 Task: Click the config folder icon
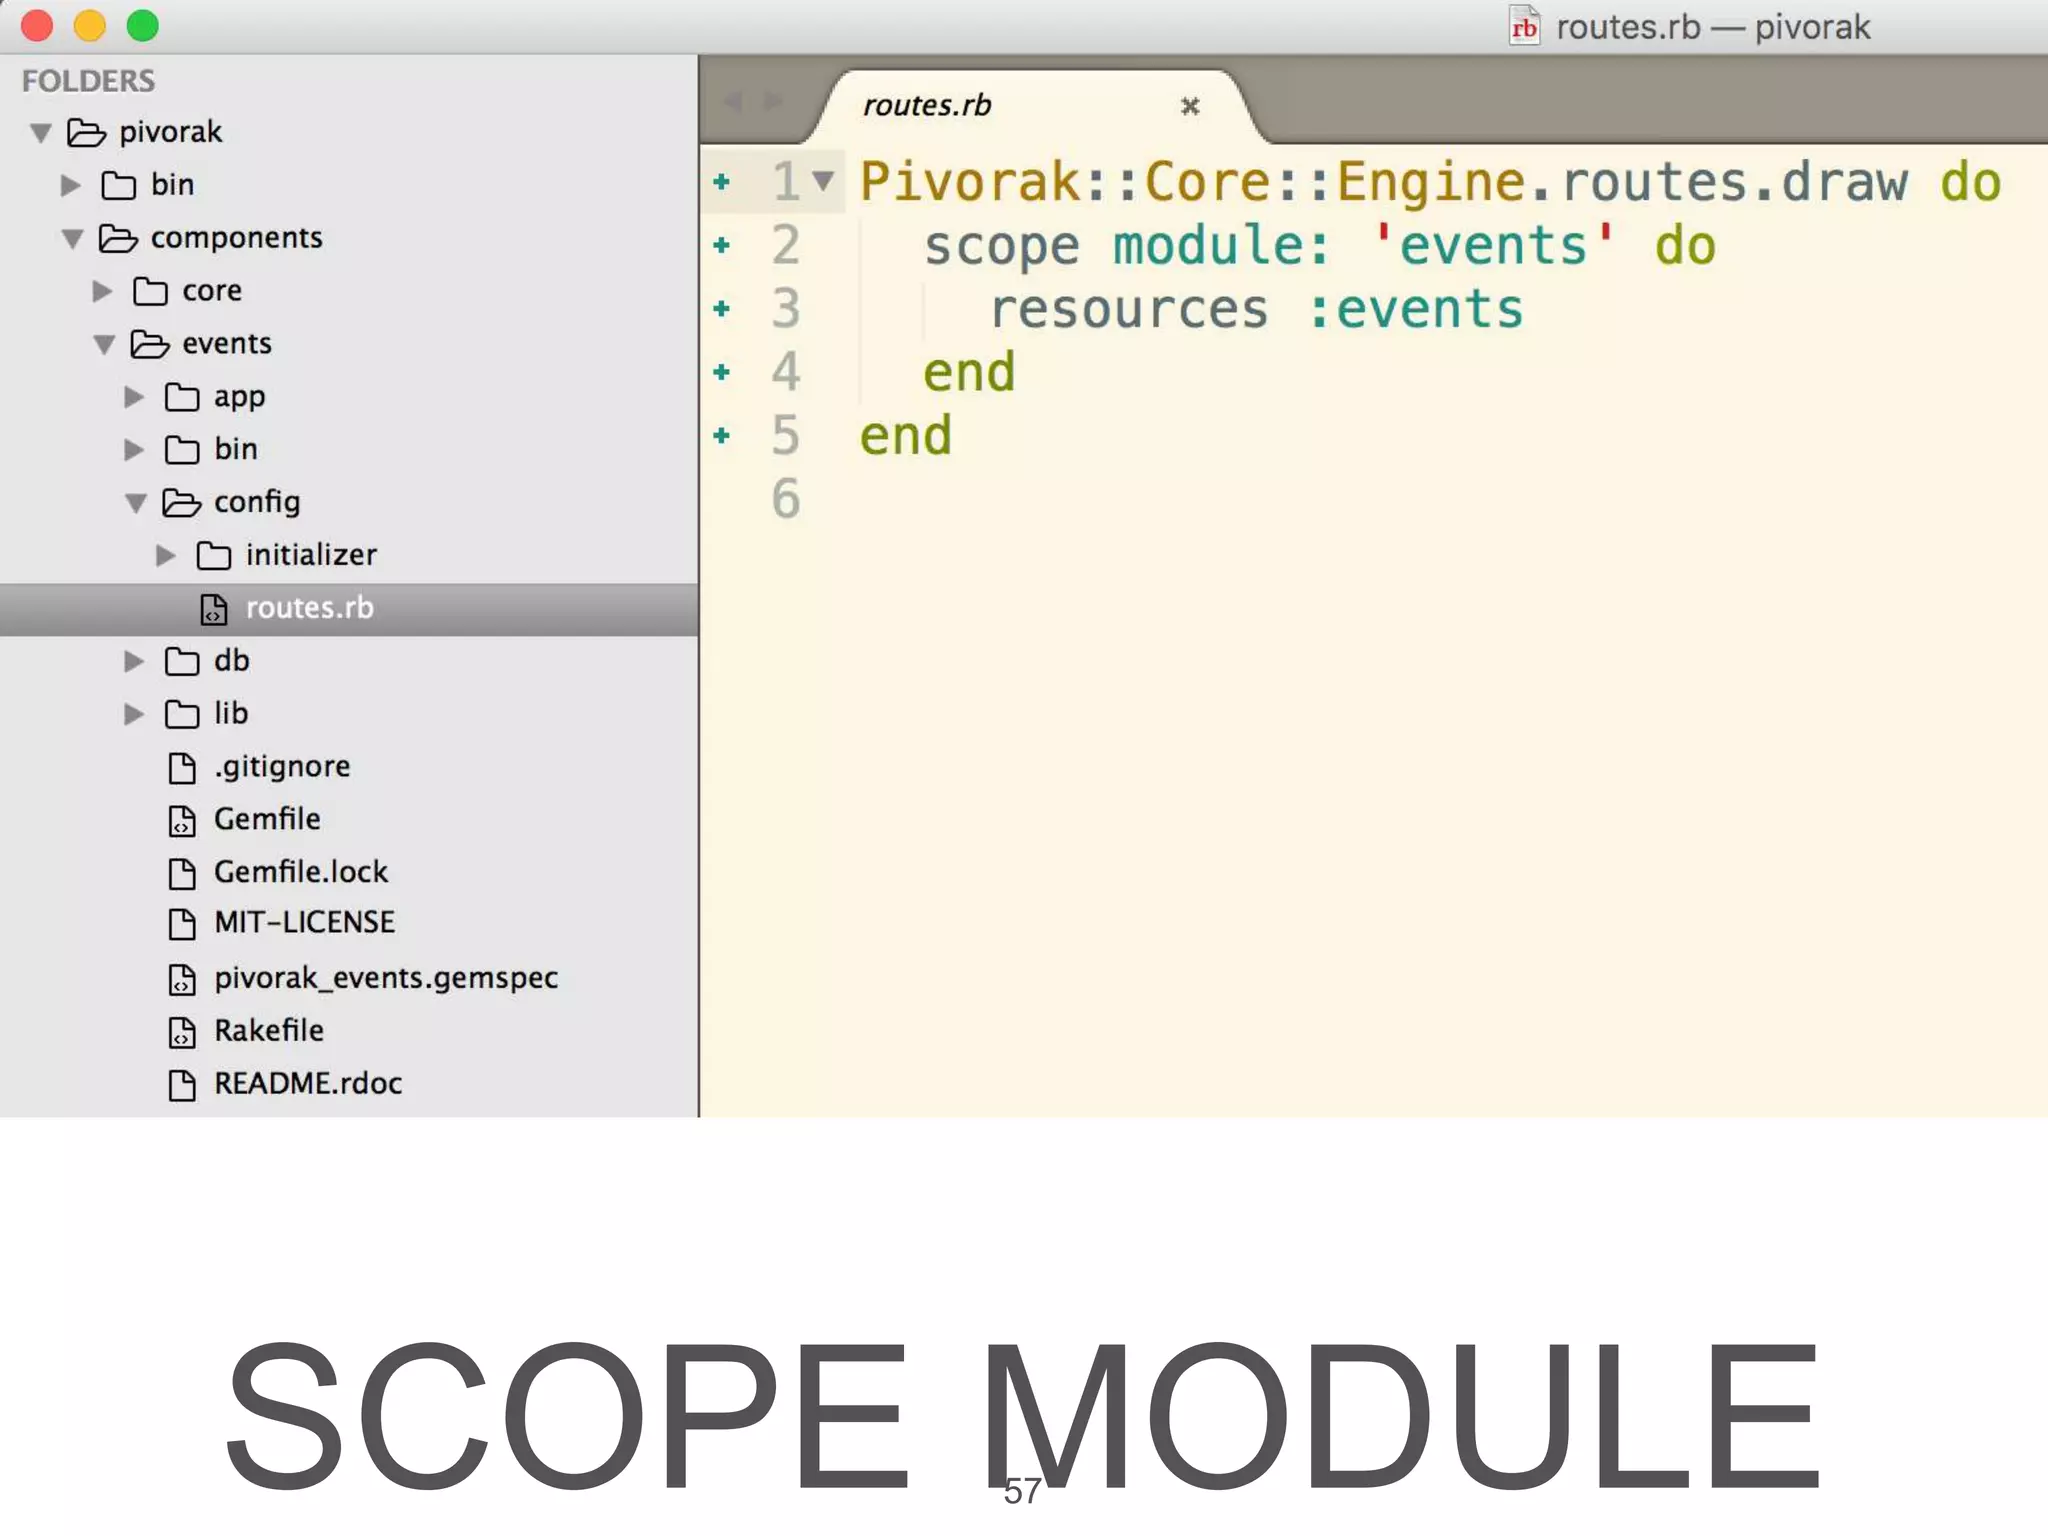[182, 502]
